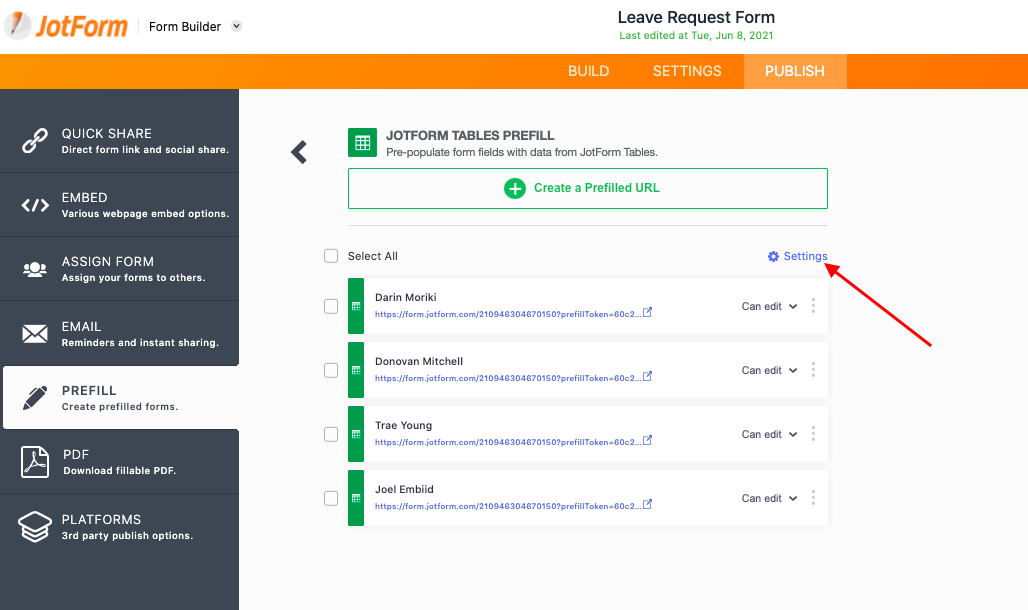Open three-dot menu for Donovan Mitchell

[x=813, y=370]
